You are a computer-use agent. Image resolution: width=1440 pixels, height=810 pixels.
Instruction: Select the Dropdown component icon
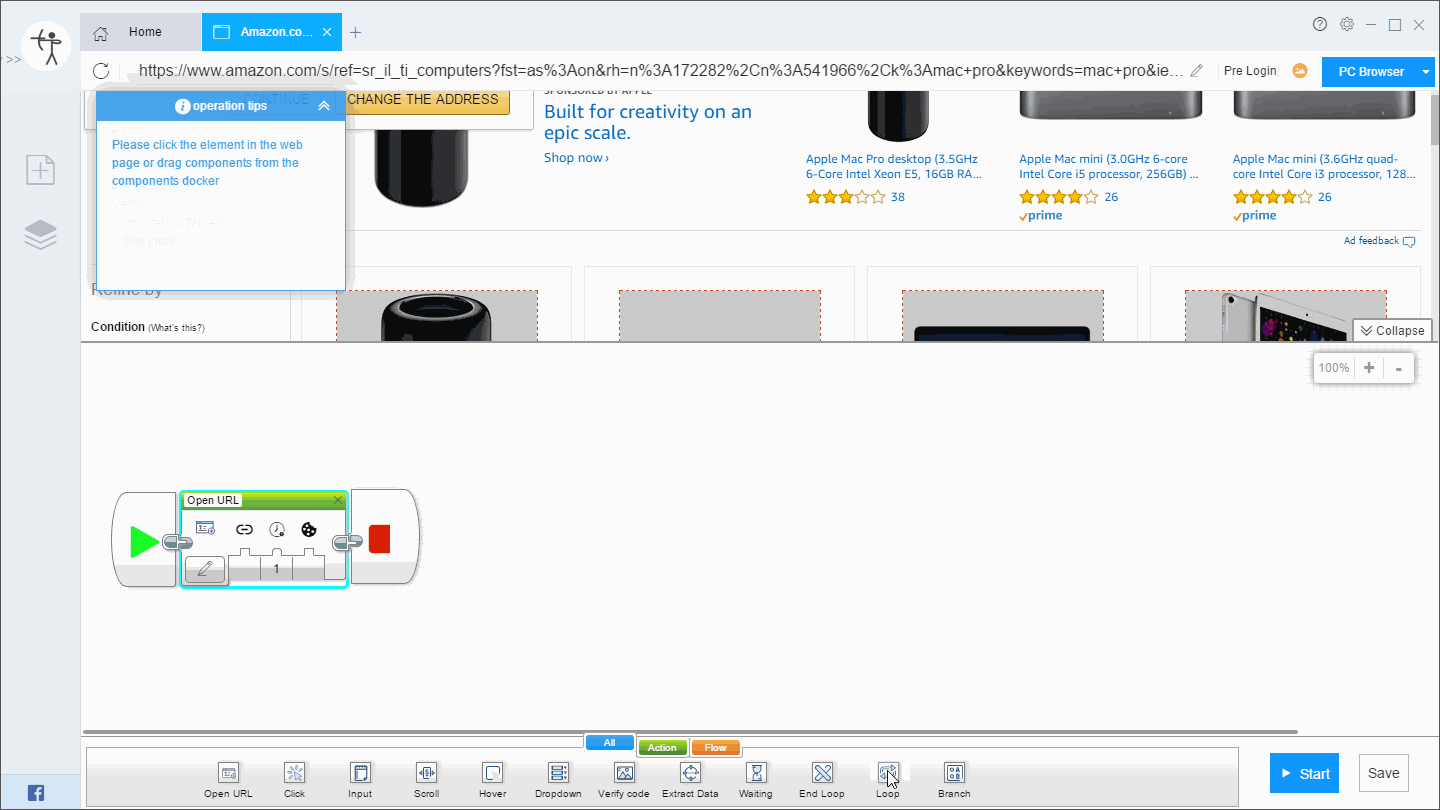coord(558,773)
